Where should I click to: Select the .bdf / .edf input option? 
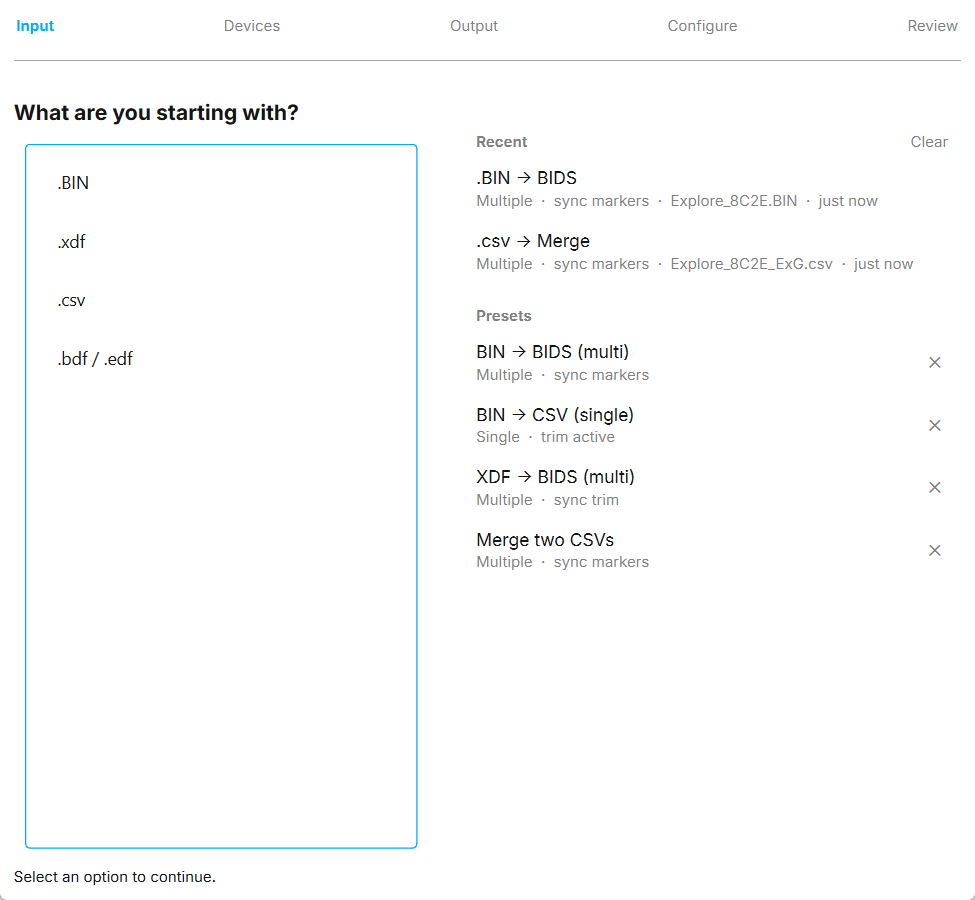(221, 359)
